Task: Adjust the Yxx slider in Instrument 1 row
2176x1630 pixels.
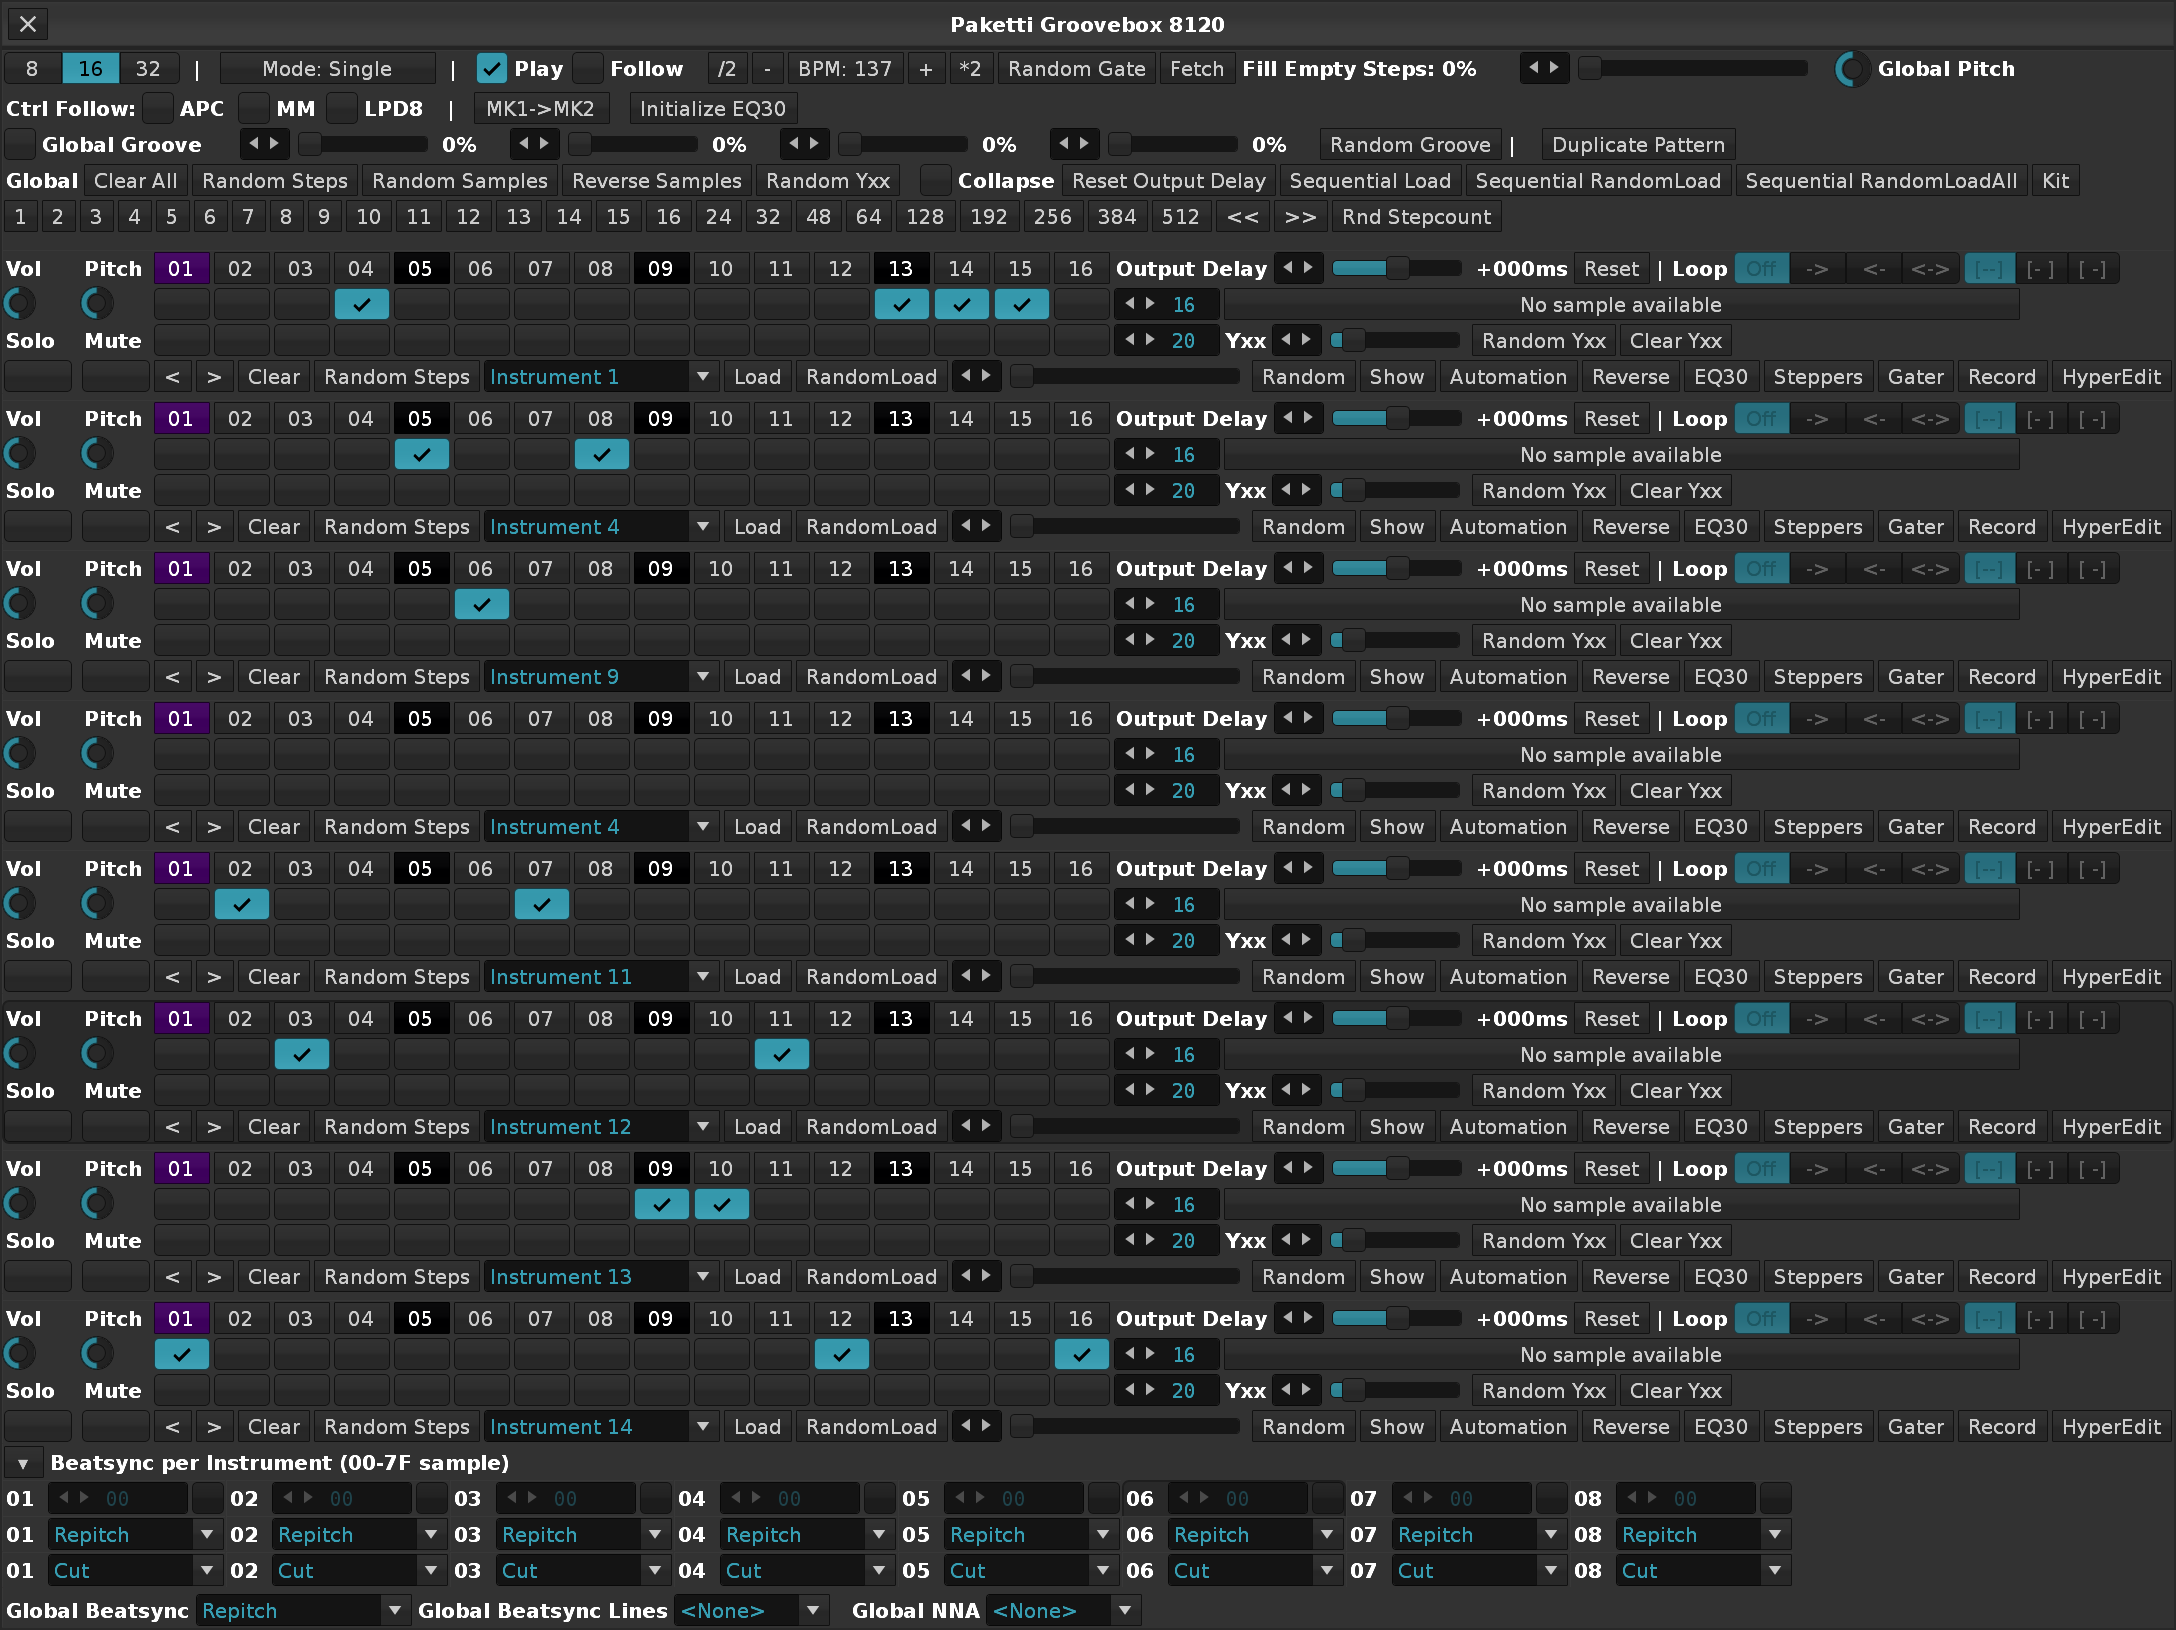Action: [1396, 340]
